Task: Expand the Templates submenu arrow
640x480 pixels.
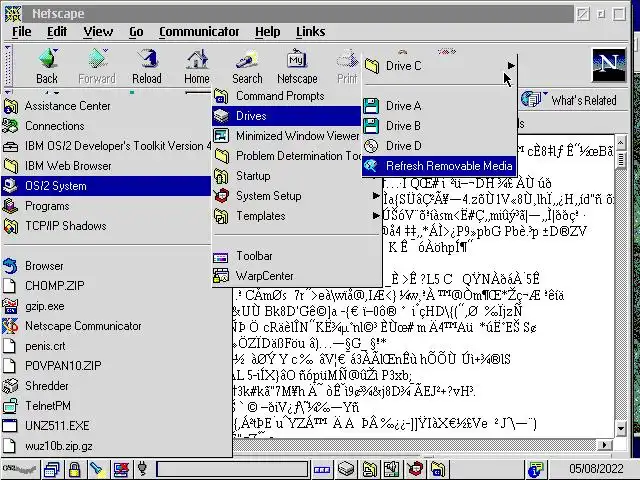Action: (x=376, y=216)
